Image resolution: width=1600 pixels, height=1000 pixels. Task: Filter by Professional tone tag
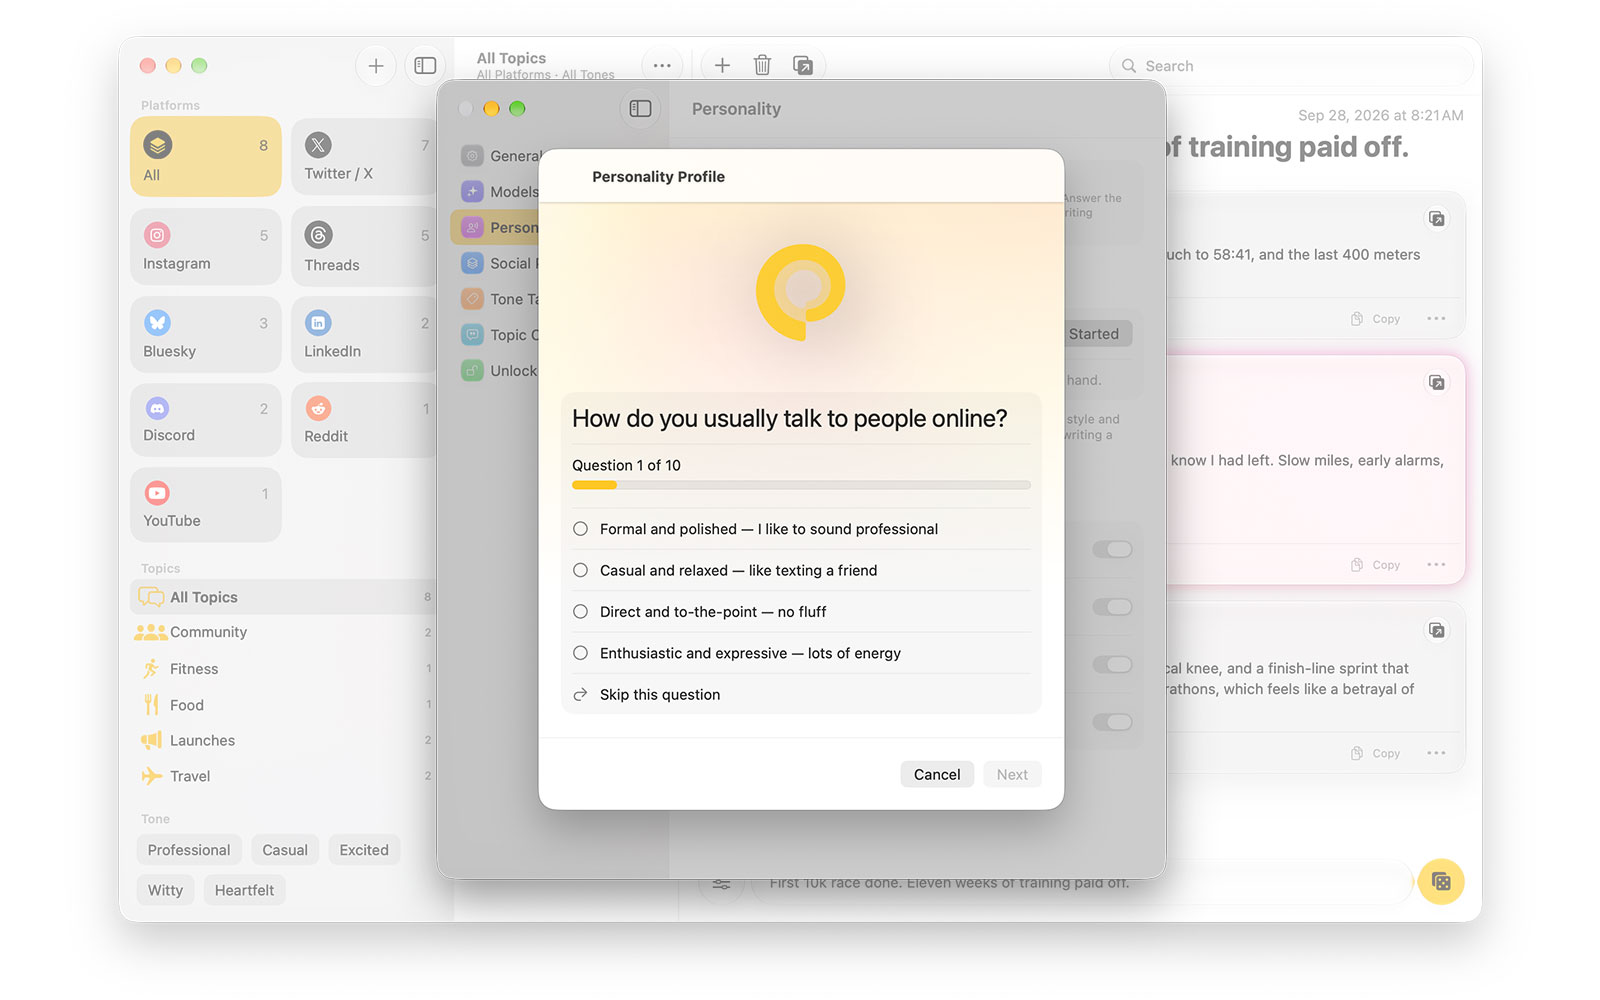[x=189, y=850]
